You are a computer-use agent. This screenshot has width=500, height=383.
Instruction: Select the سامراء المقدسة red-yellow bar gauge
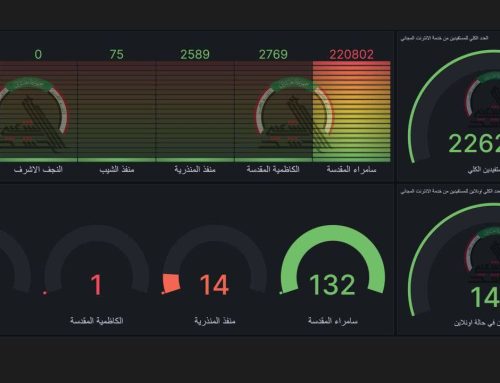click(351, 111)
